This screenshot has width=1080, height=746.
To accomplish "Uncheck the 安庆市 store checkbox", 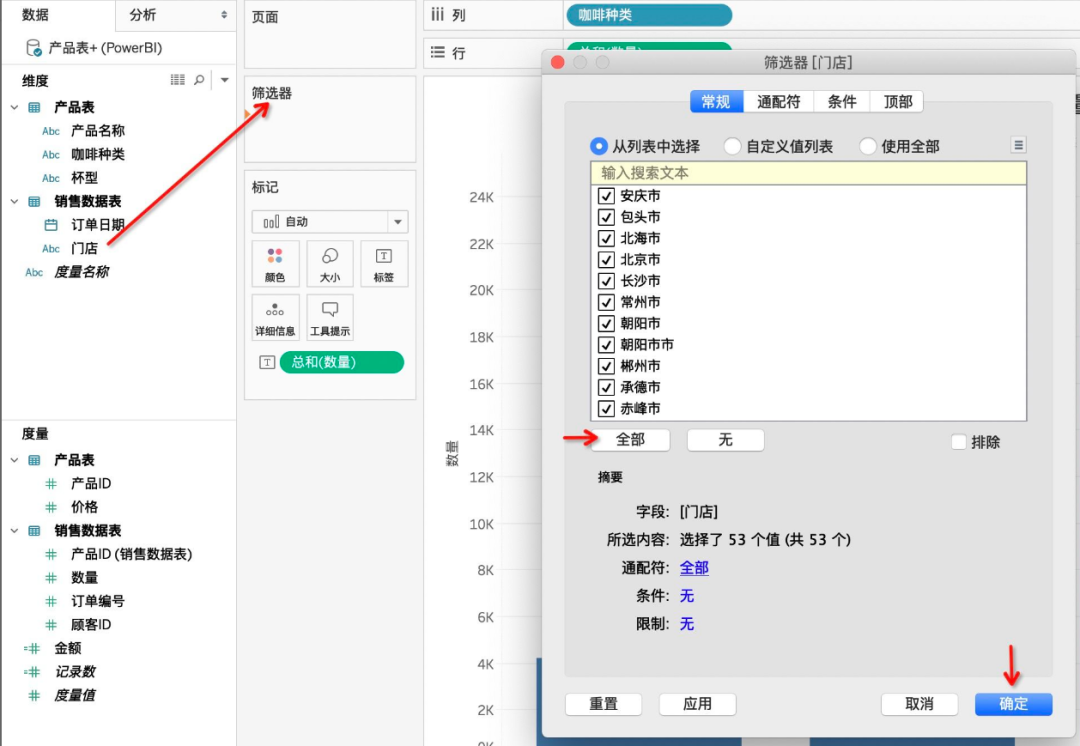I will (x=605, y=196).
